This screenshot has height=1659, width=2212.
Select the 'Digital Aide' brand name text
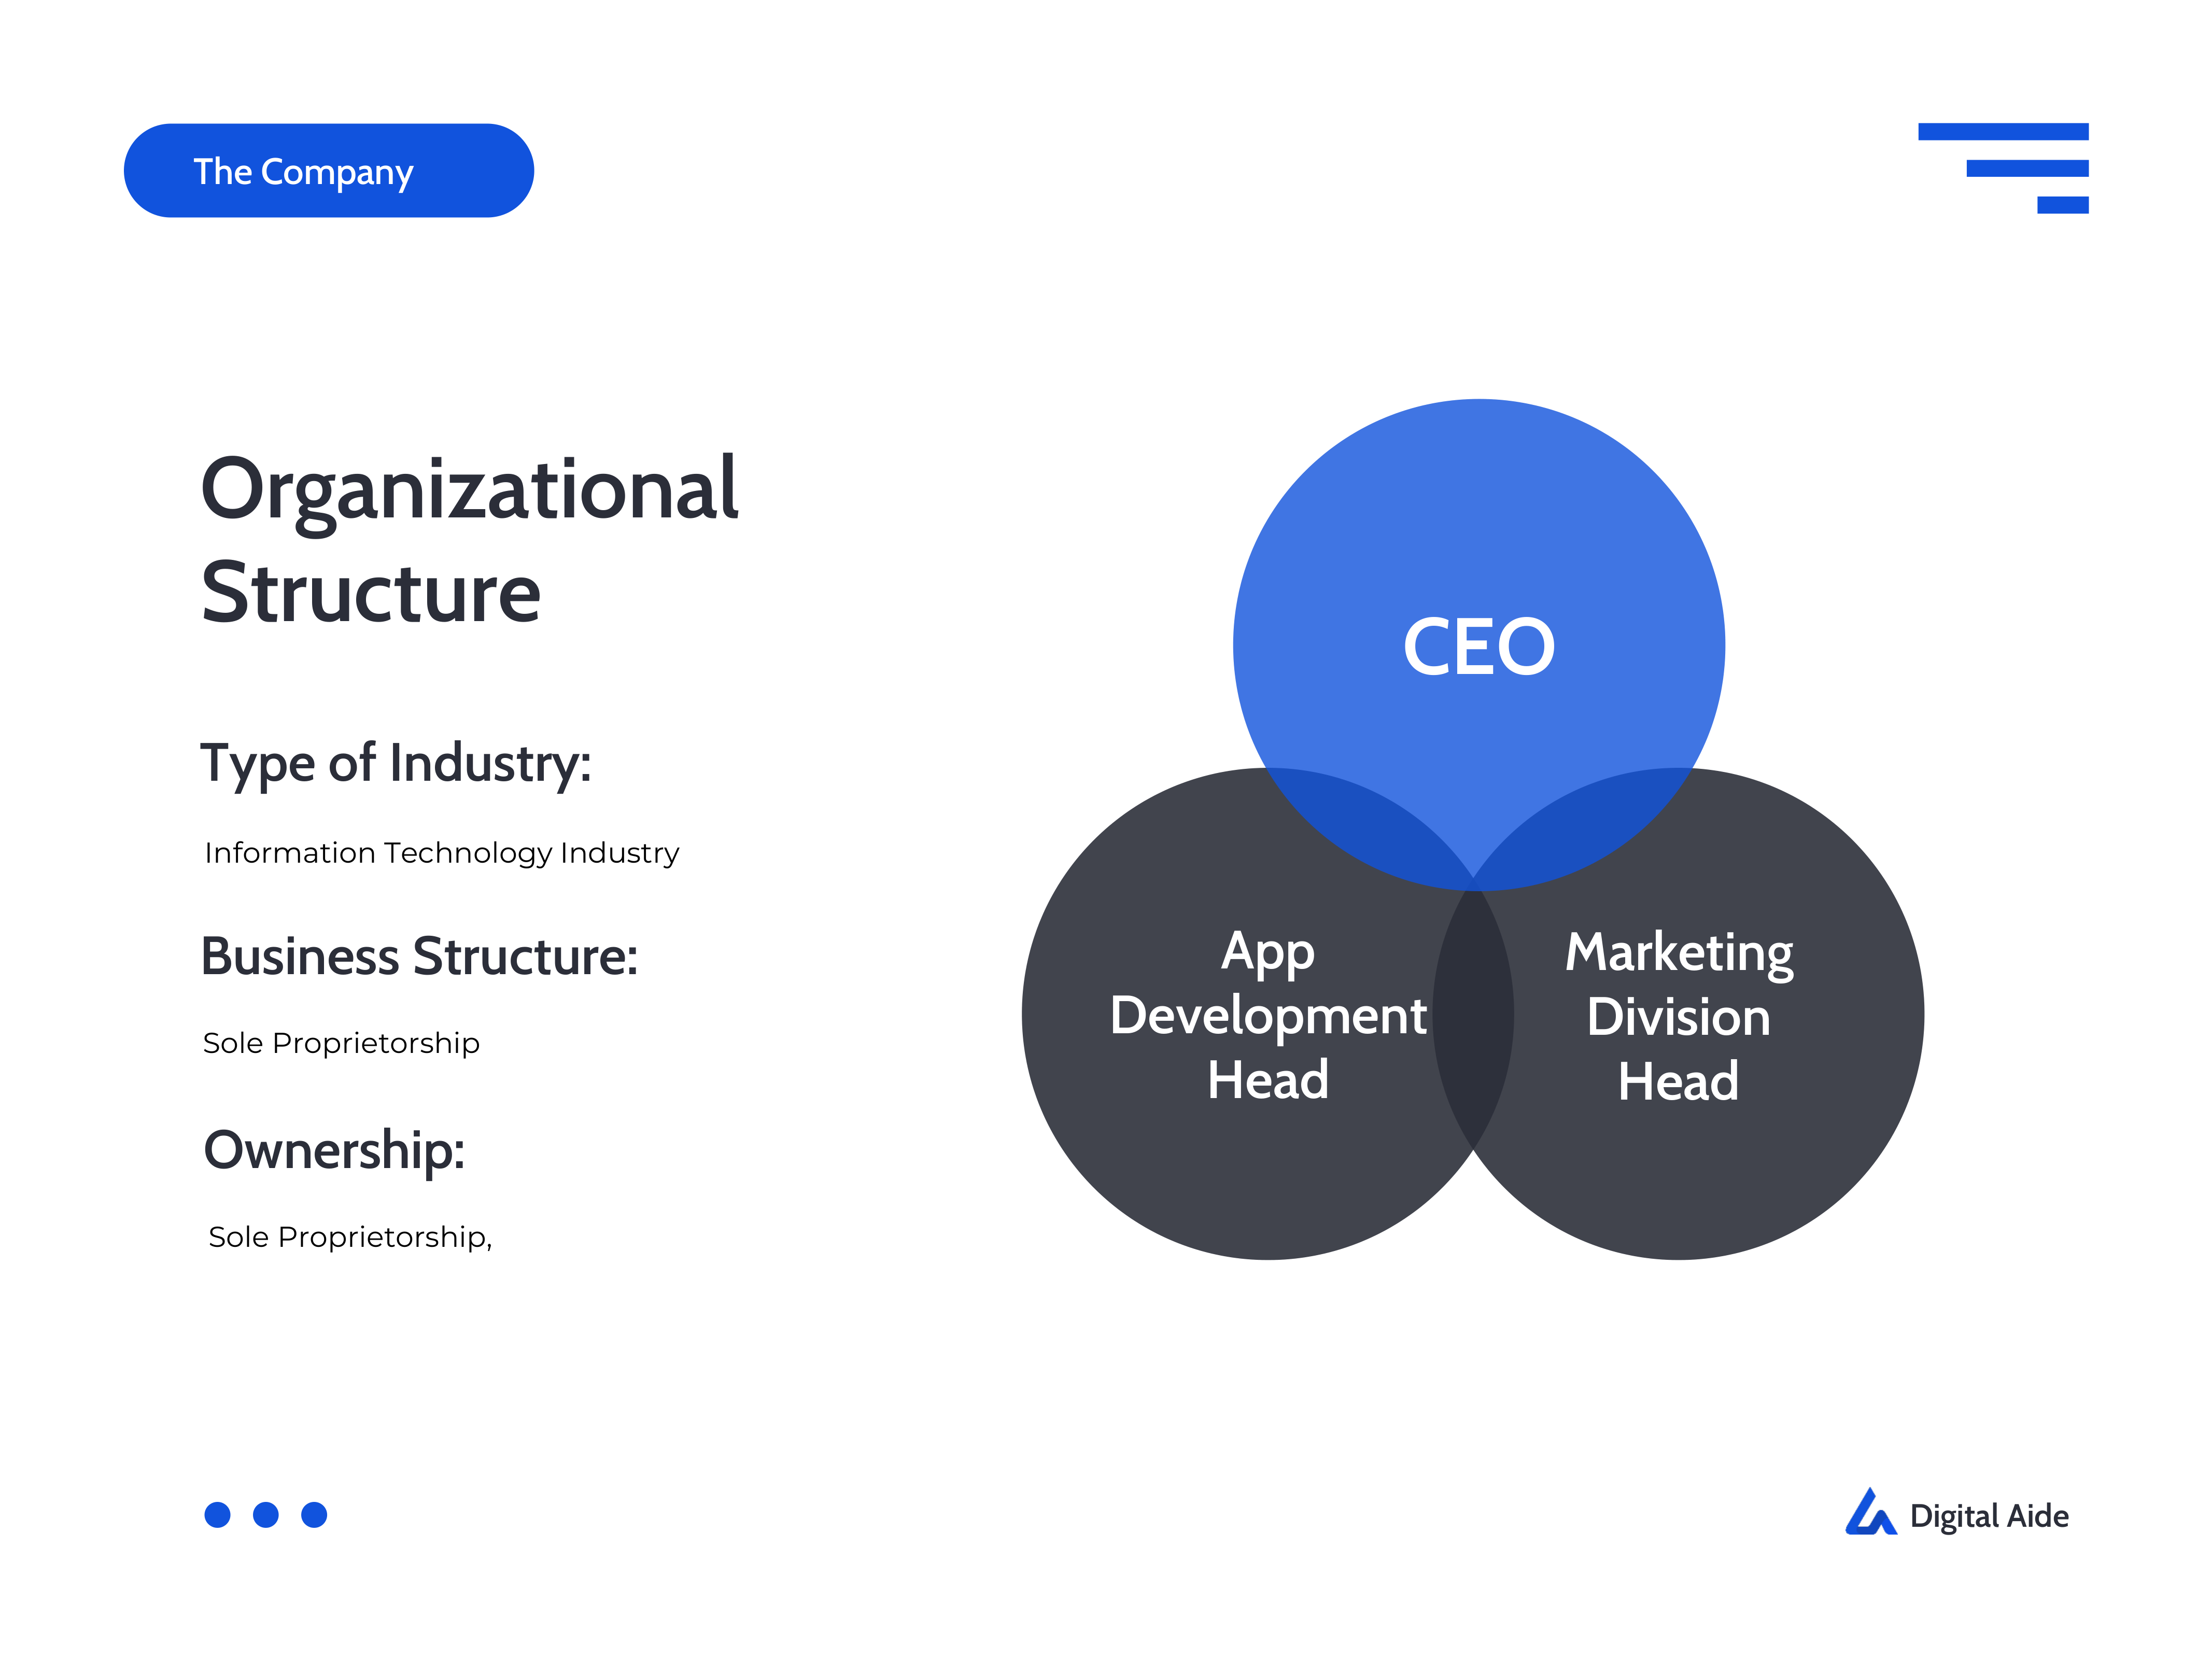coord(1989,1516)
